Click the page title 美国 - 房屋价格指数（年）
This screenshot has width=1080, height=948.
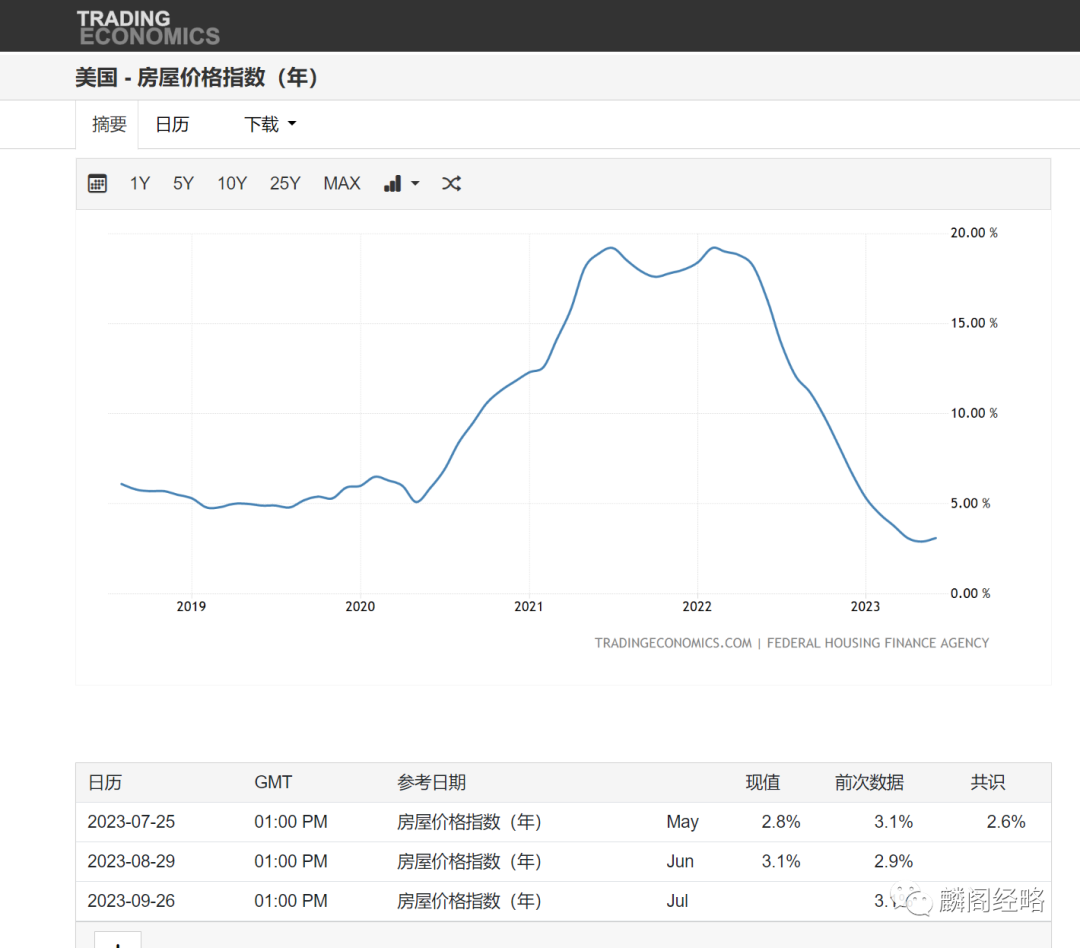click(196, 77)
